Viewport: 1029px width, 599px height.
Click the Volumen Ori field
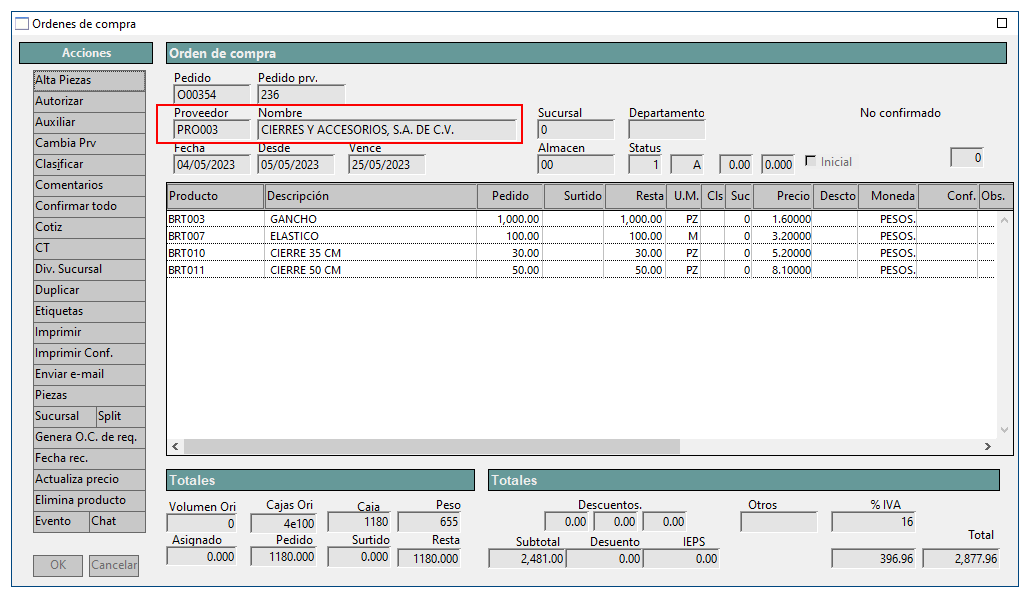click(202, 524)
